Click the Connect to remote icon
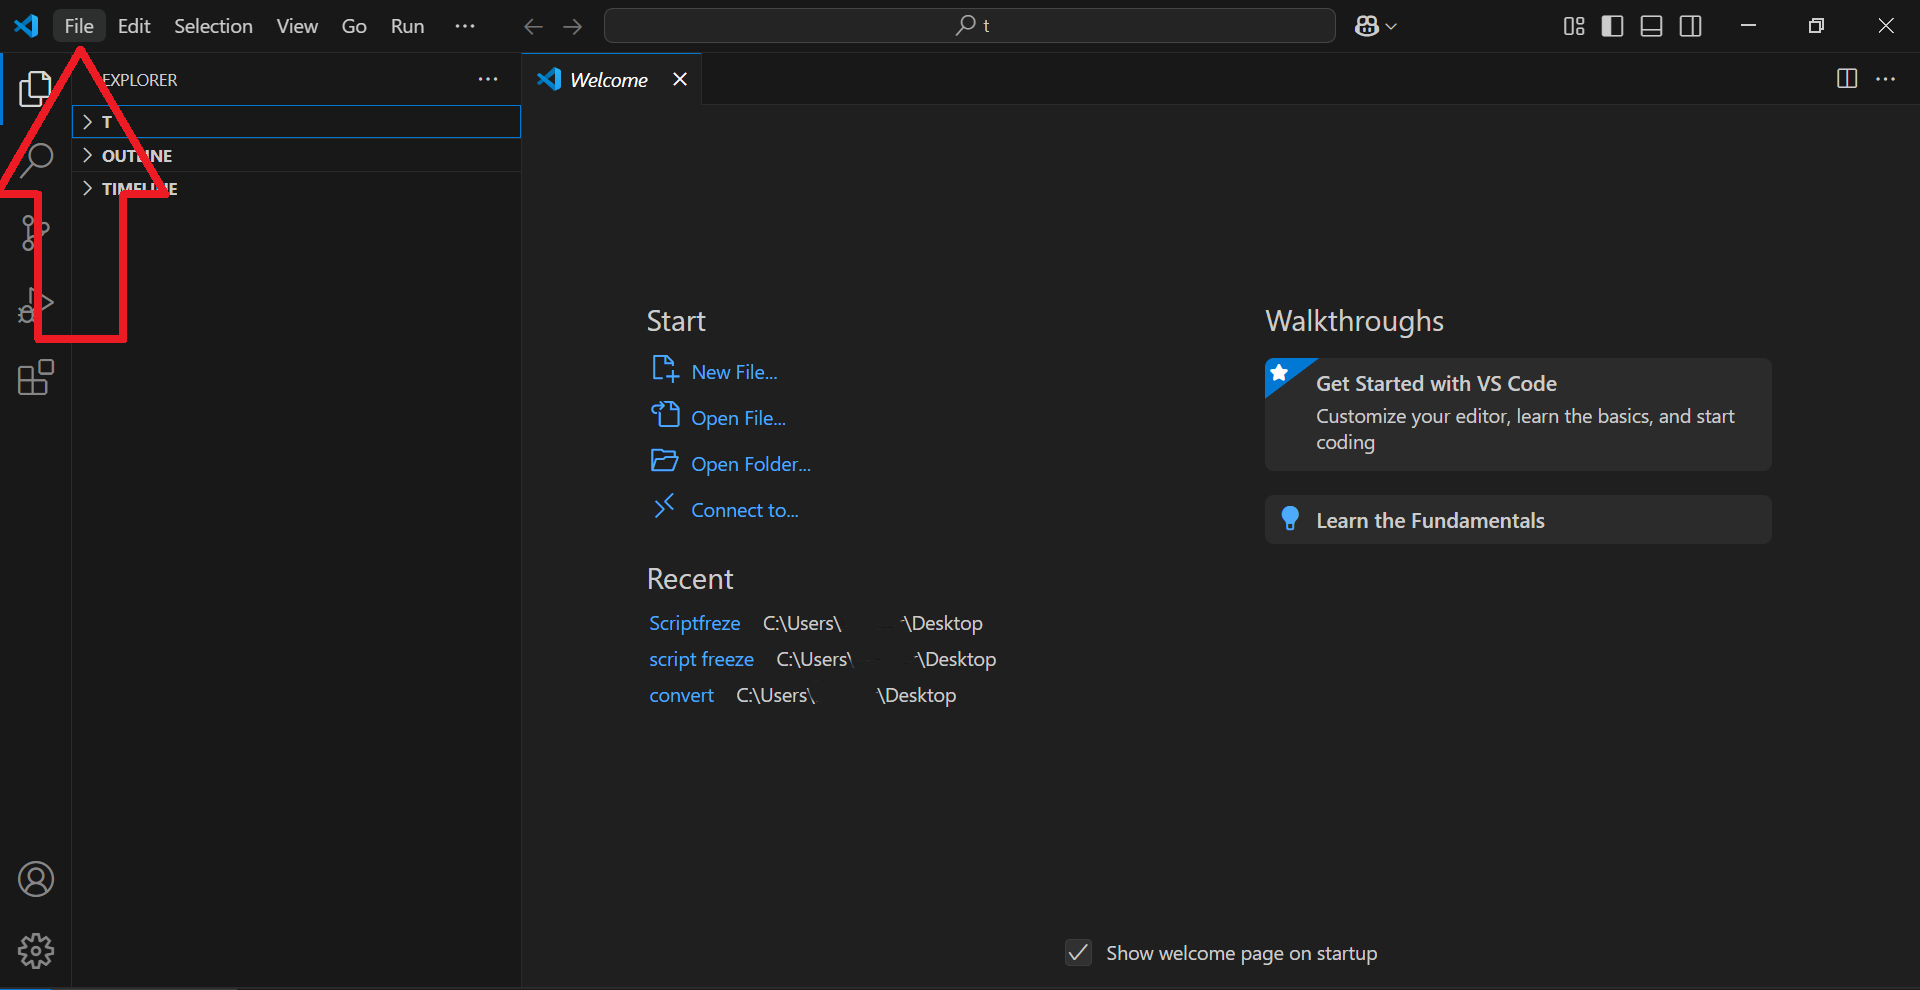 pos(664,507)
